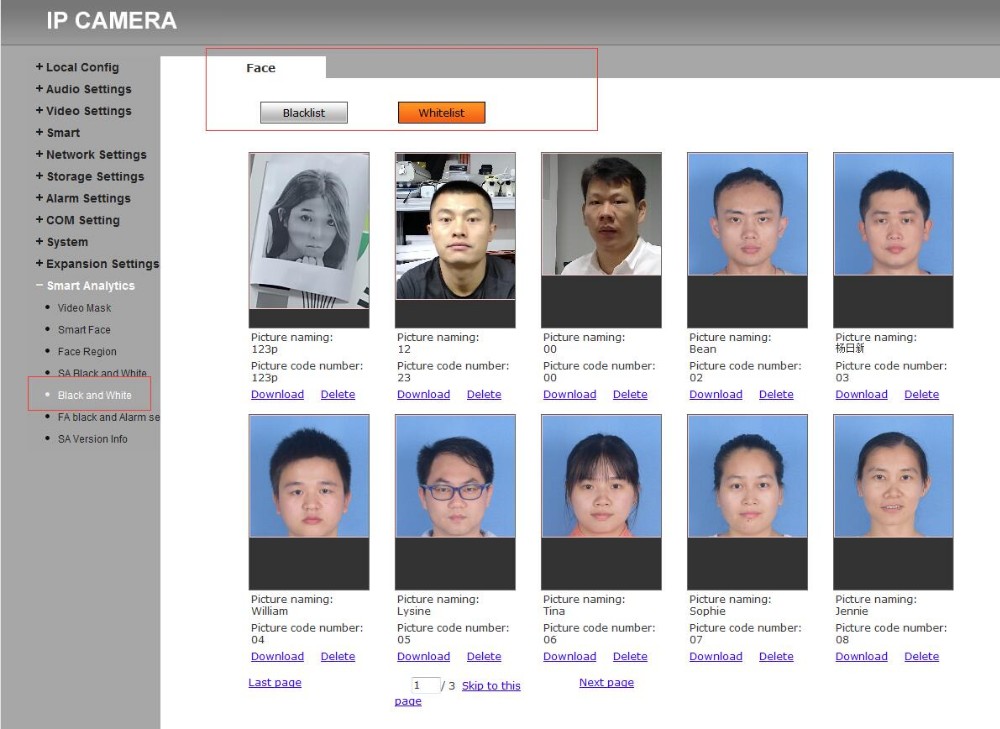Screen dimensions: 1000x729
Task: Download Lysine's picture
Action: (x=423, y=656)
